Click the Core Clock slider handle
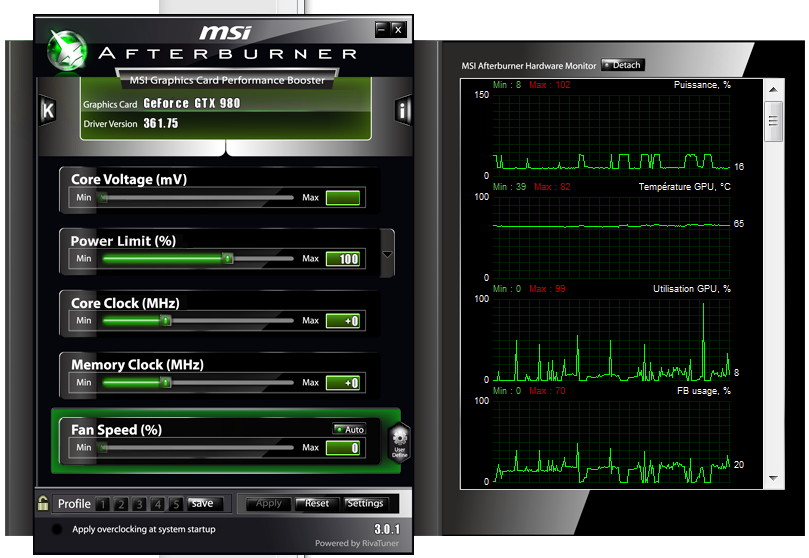The height and width of the screenshot is (558, 809). [166, 321]
